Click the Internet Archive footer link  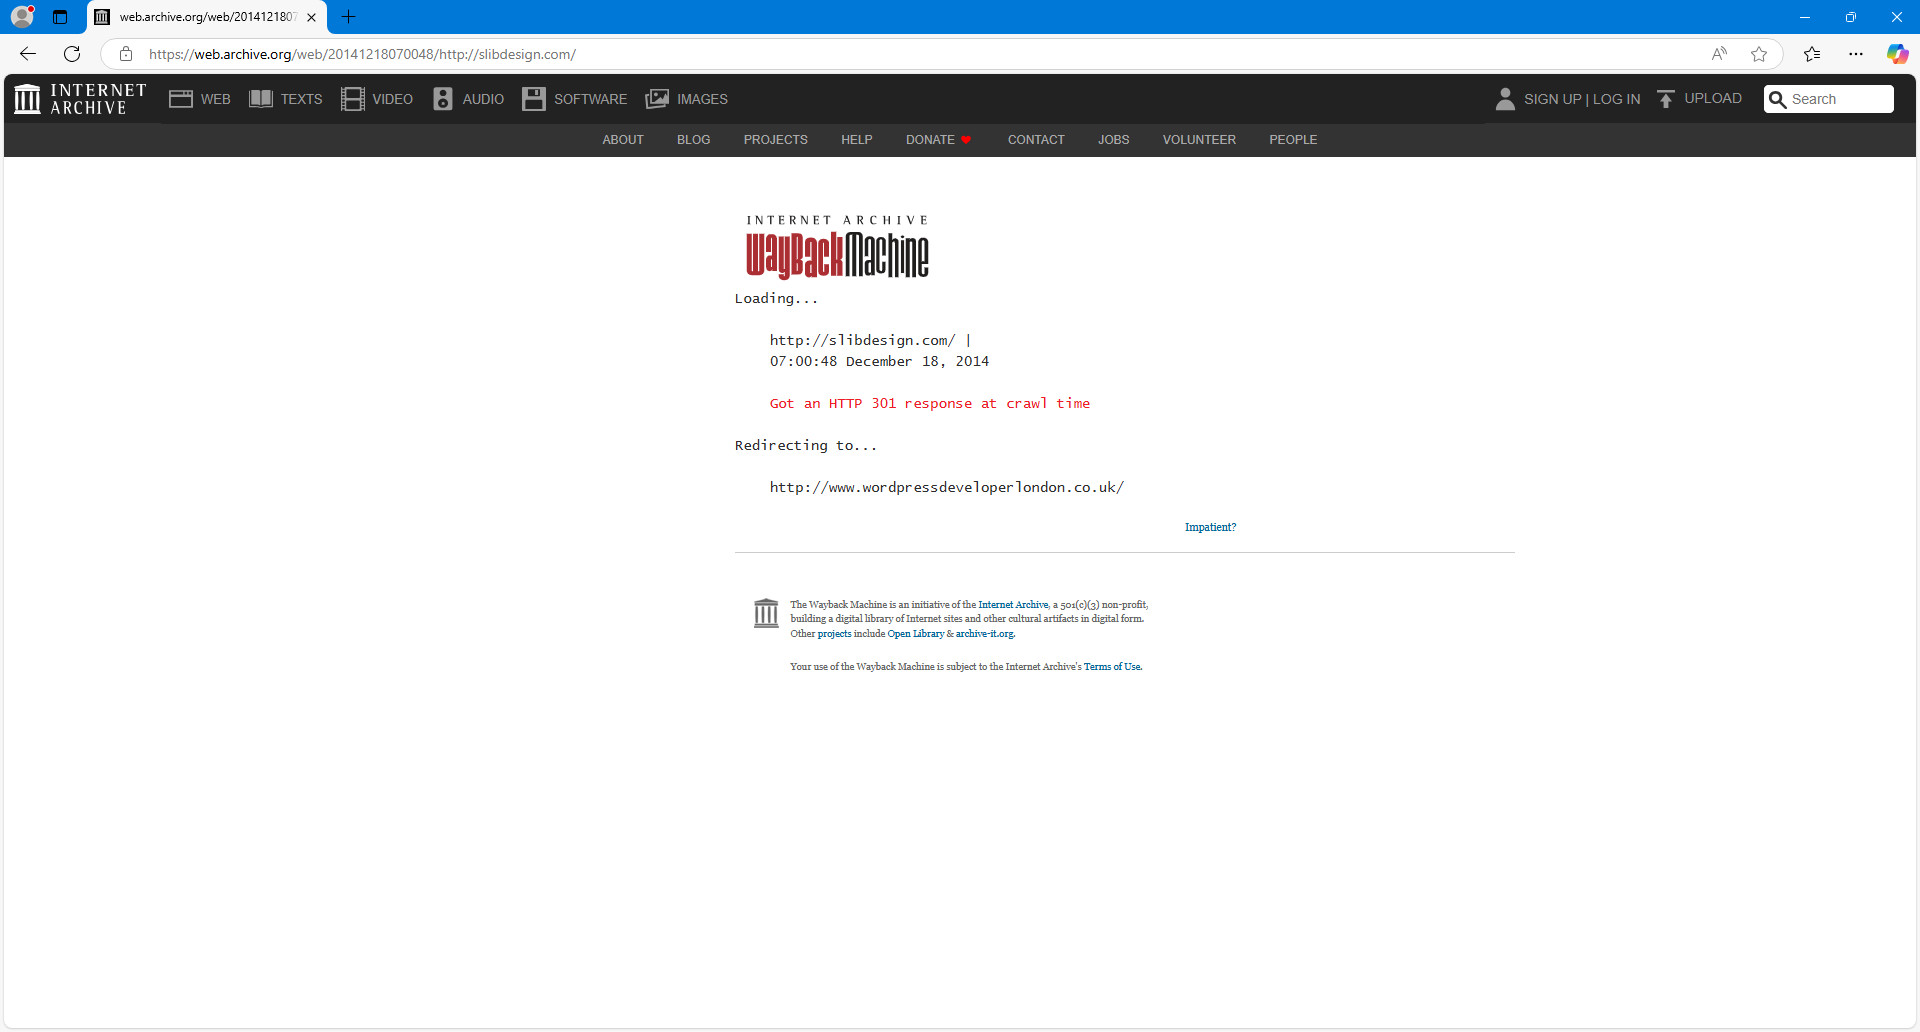tap(1013, 605)
